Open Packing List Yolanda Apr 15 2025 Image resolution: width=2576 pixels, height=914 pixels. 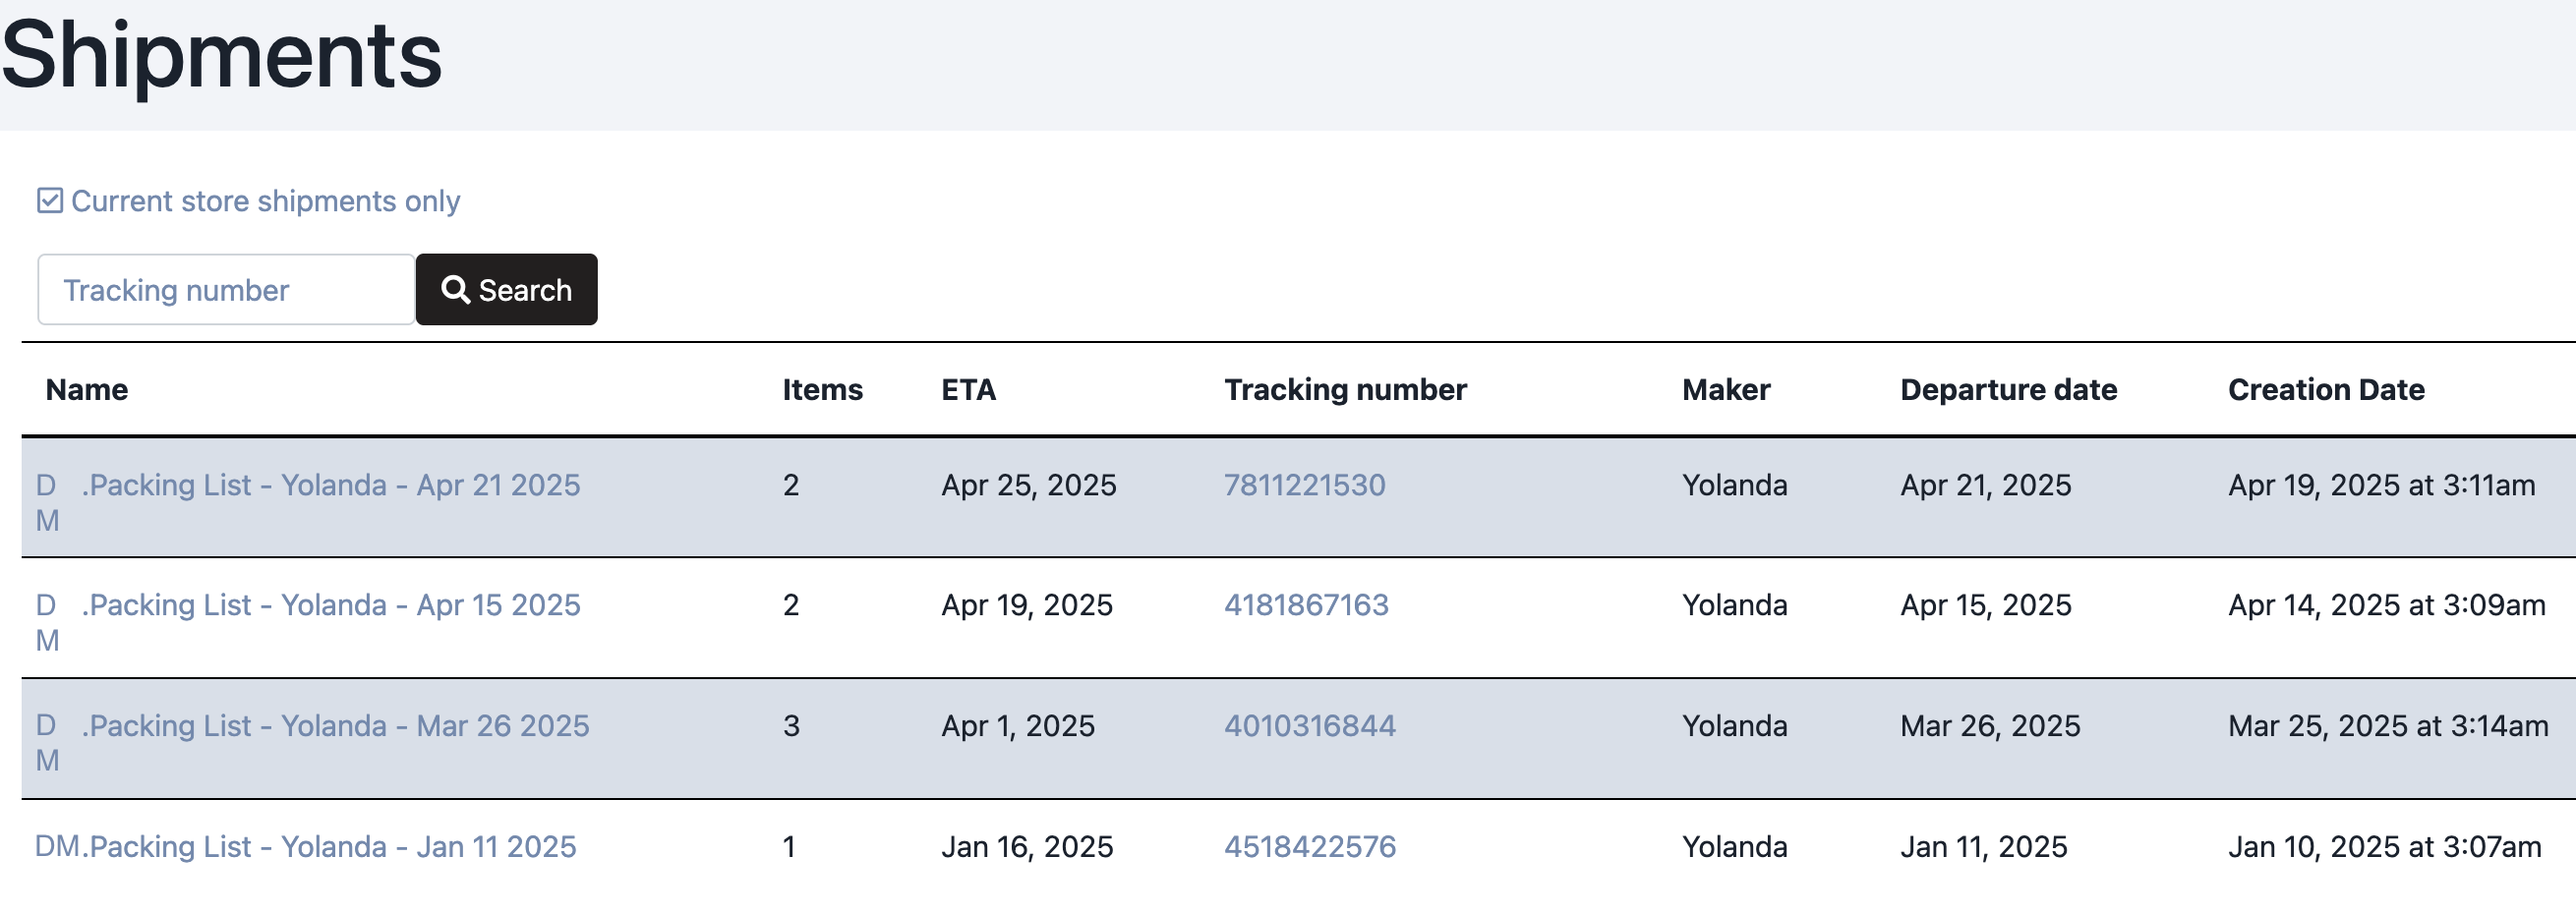tap(331, 605)
